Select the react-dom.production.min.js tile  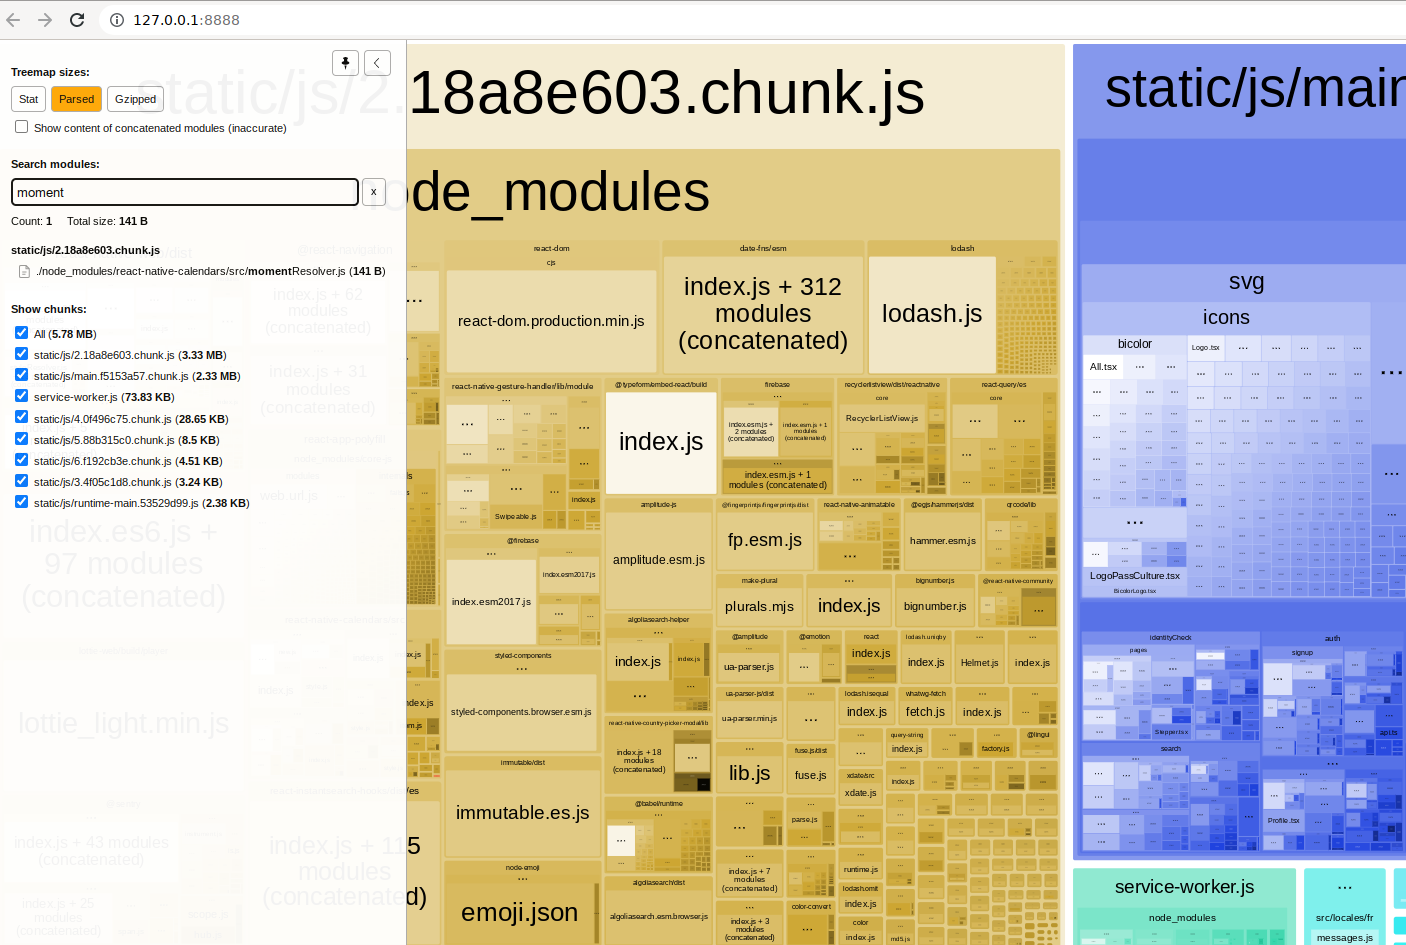click(551, 320)
